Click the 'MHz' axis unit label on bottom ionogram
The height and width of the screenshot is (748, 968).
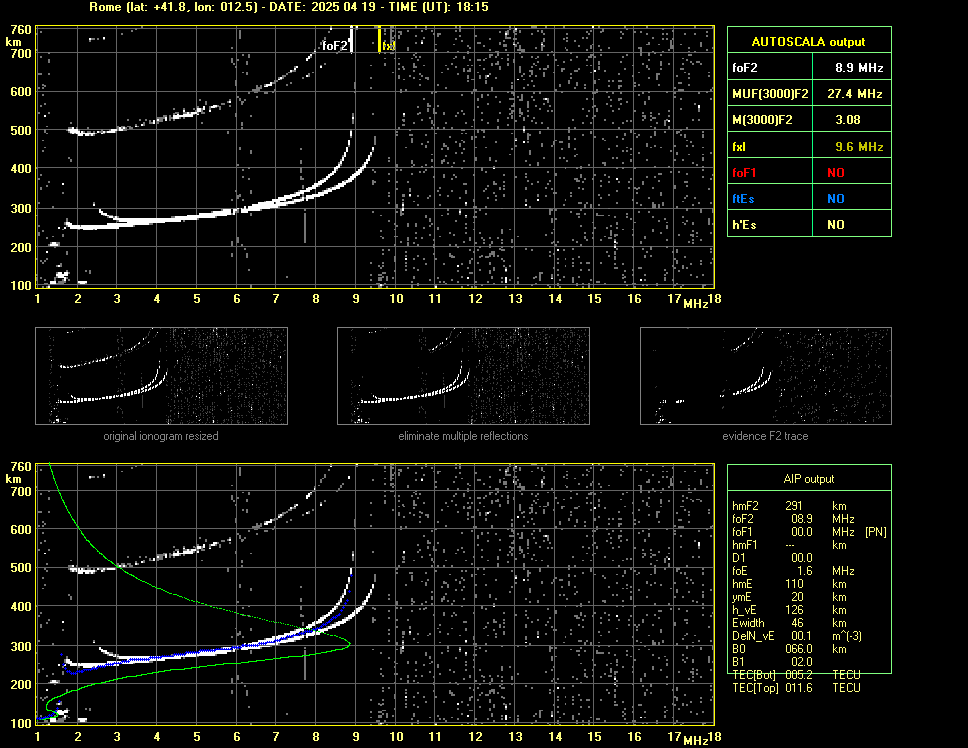pos(695,740)
